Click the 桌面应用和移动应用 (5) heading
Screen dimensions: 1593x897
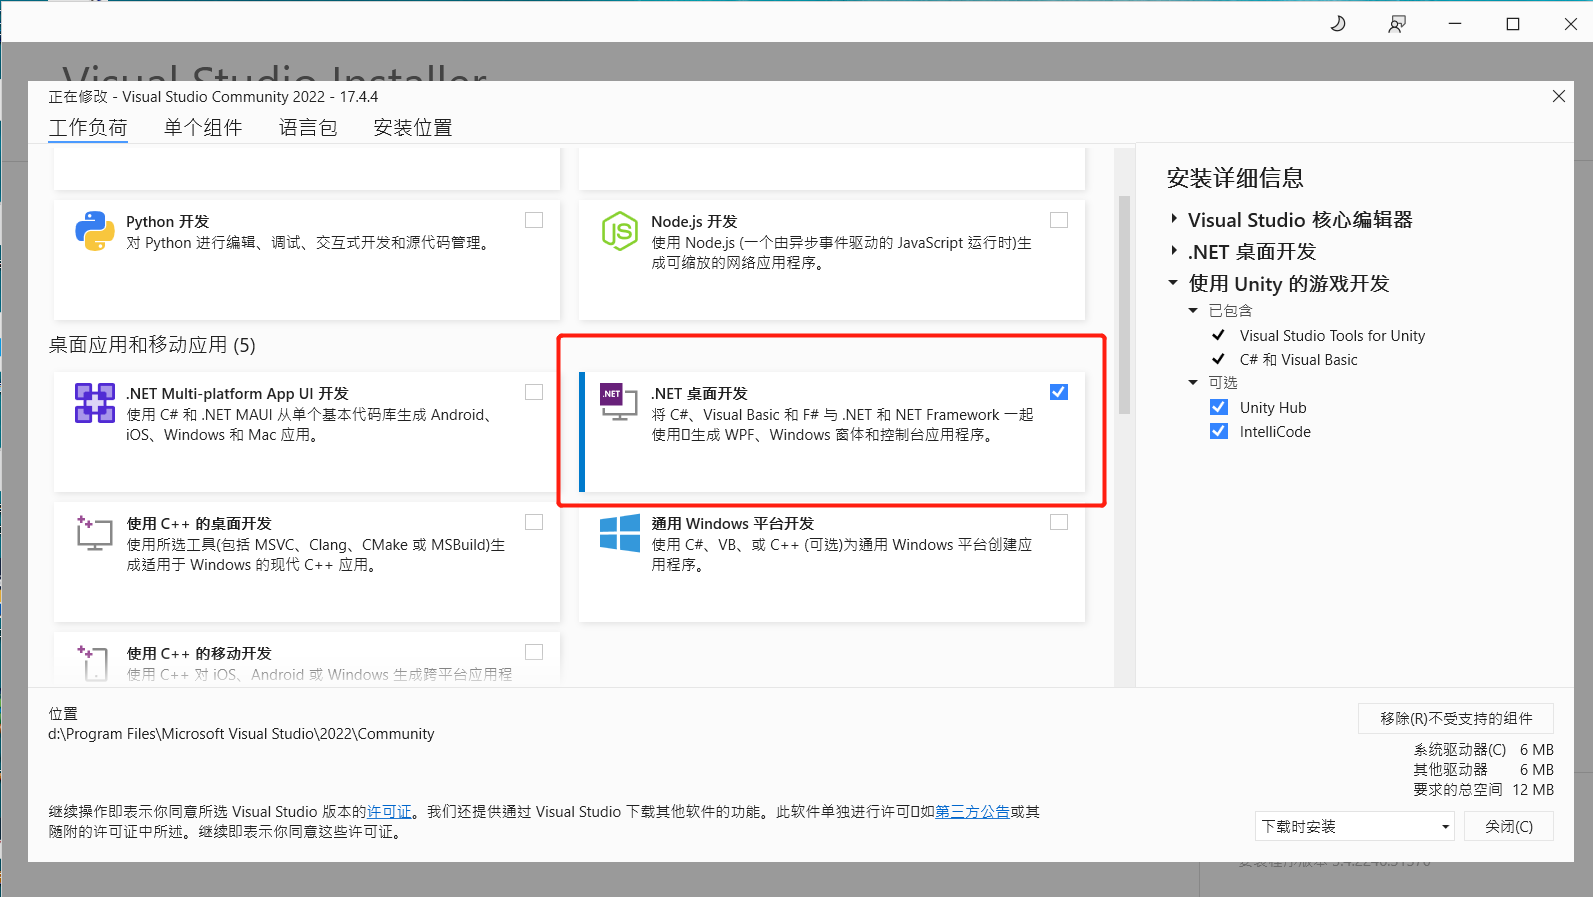152,345
